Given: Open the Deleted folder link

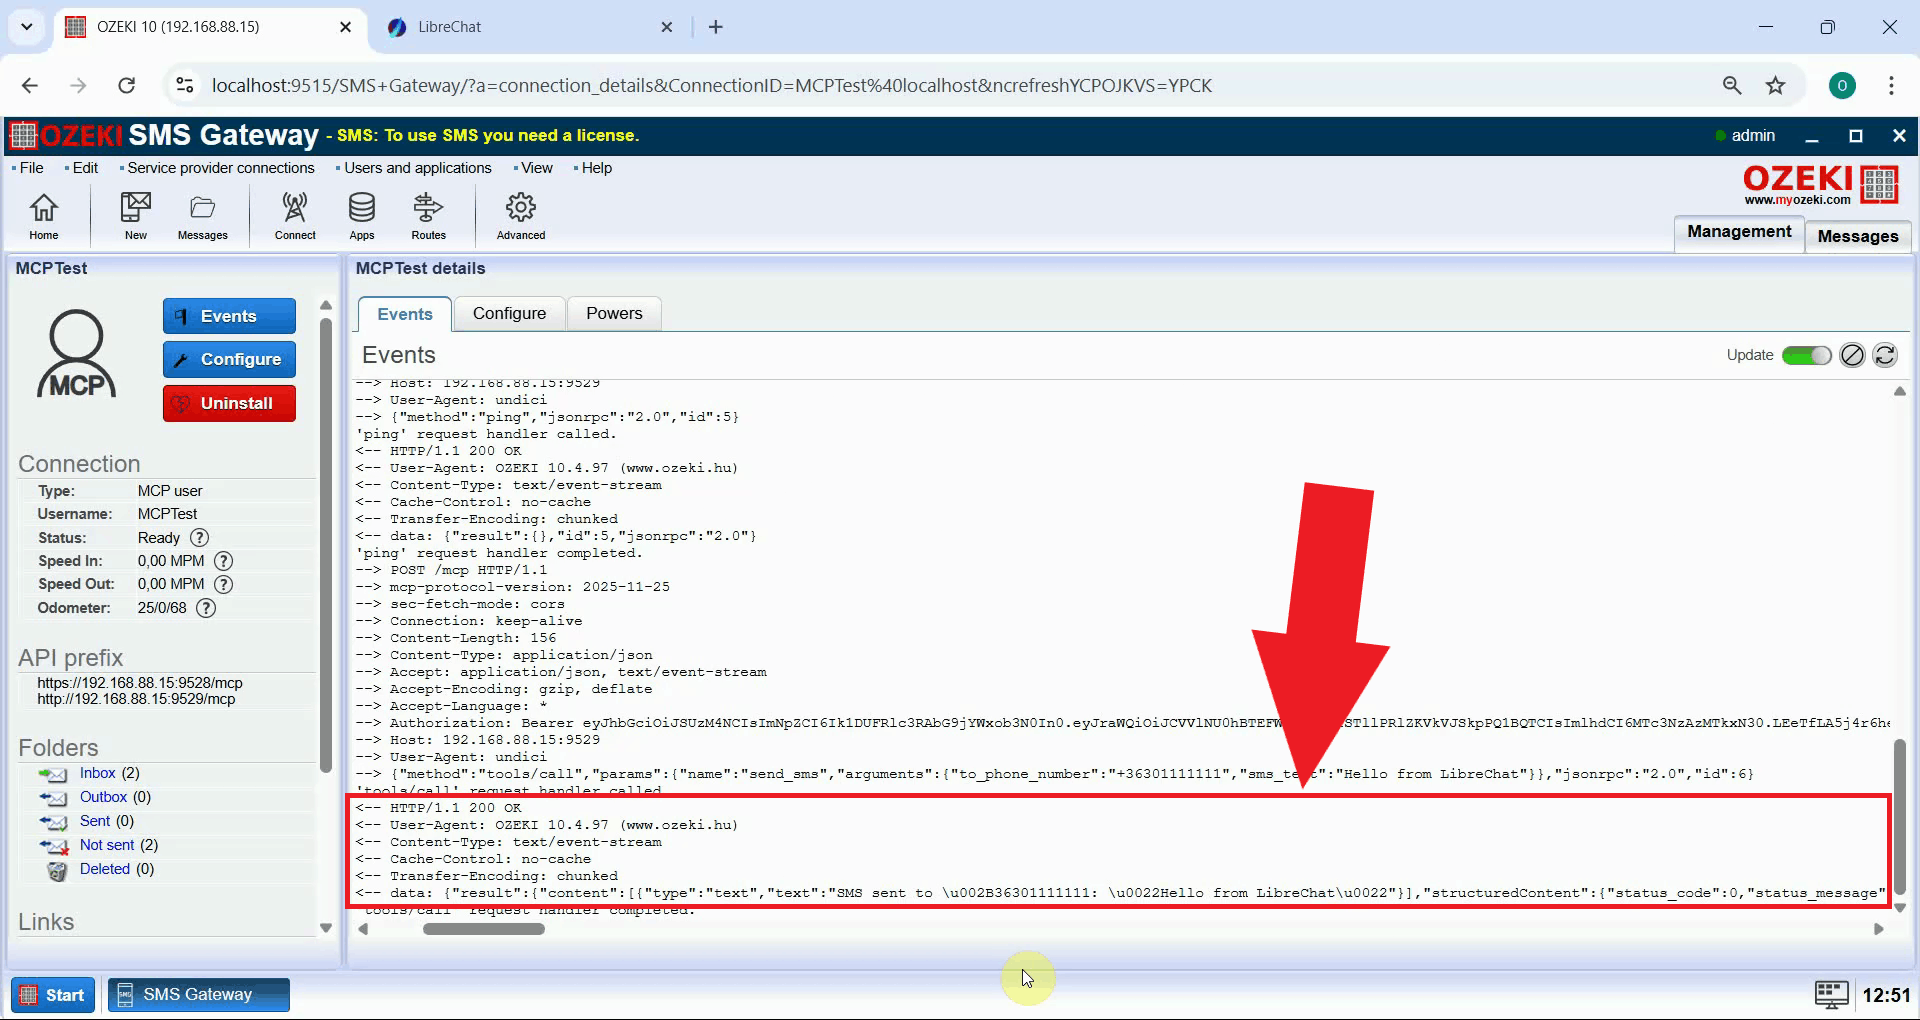Looking at the screenshot, I should 105,869.
